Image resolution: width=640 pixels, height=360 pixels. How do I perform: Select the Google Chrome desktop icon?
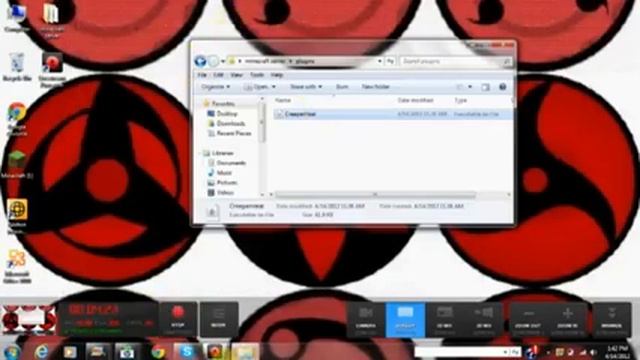click(x=17, y=119)
